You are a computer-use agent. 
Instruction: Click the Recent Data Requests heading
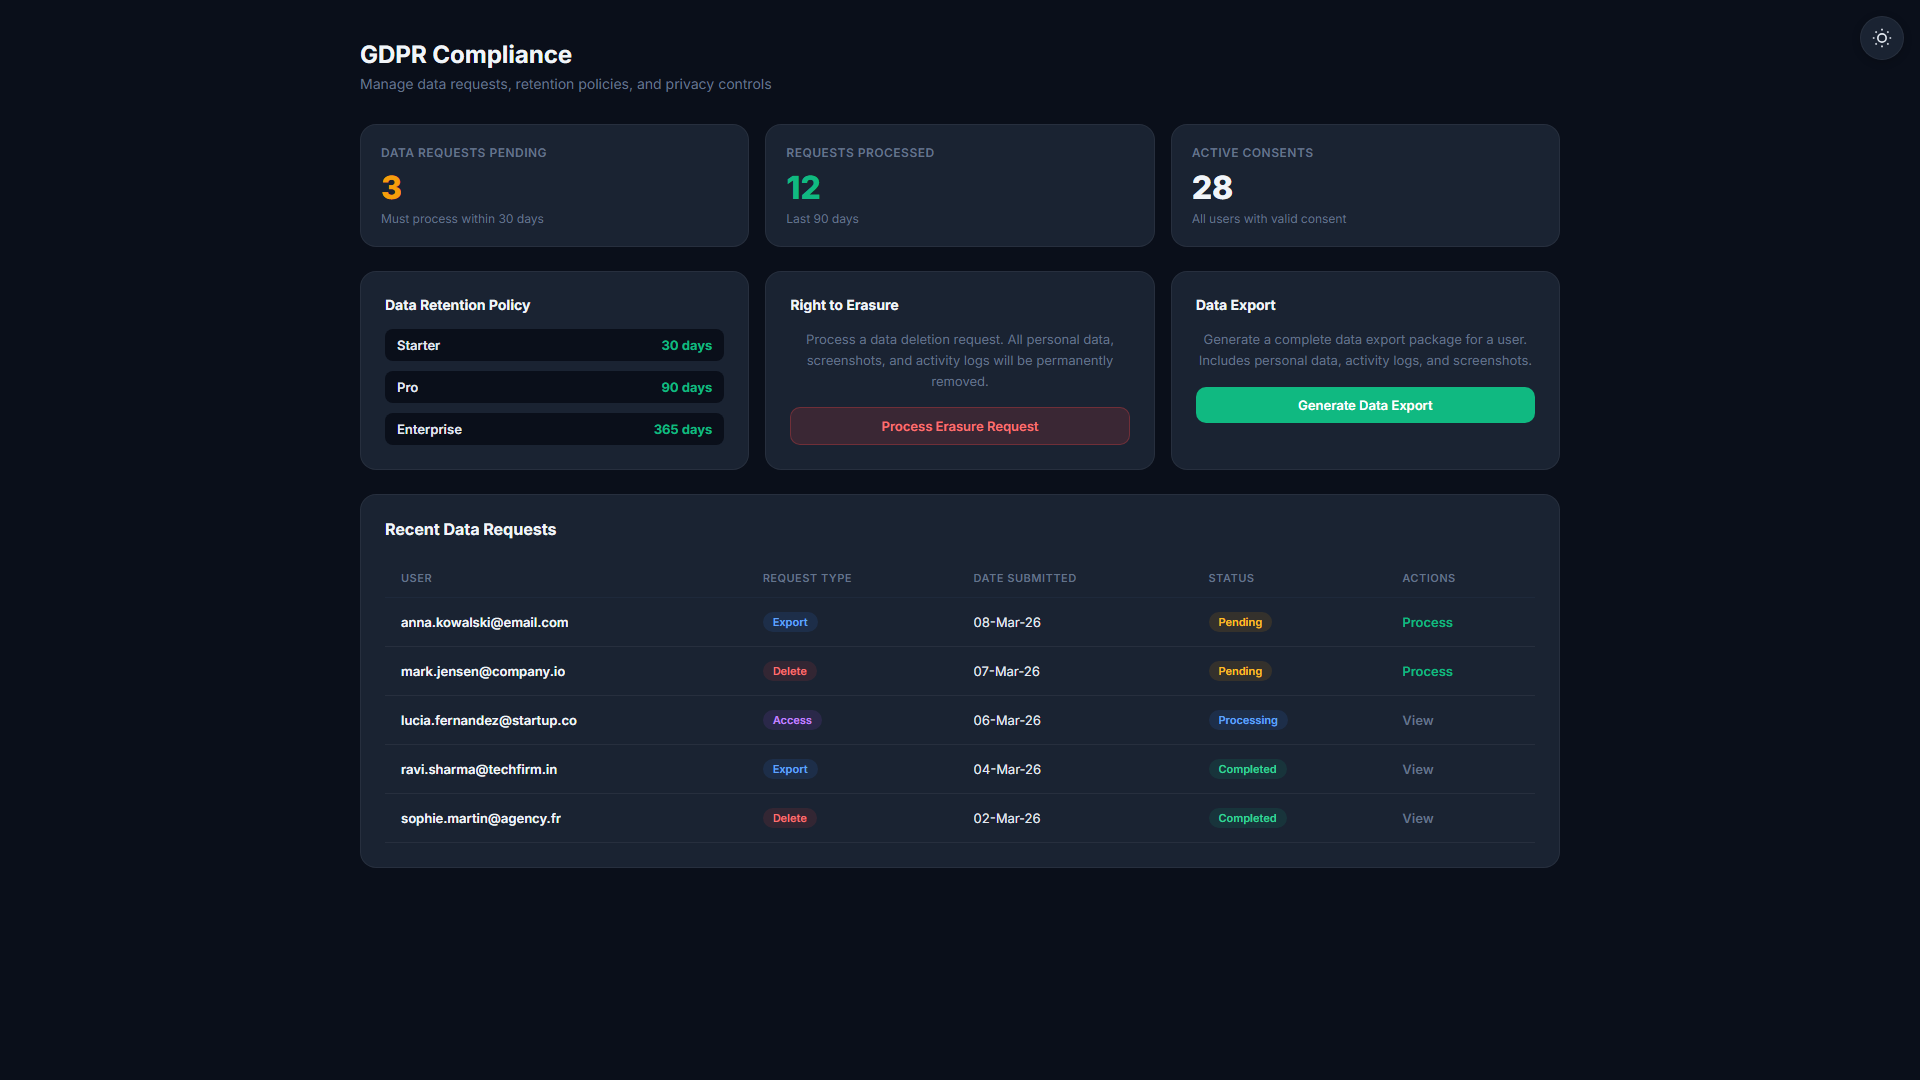pyautogui.click(x=470, y=529)
